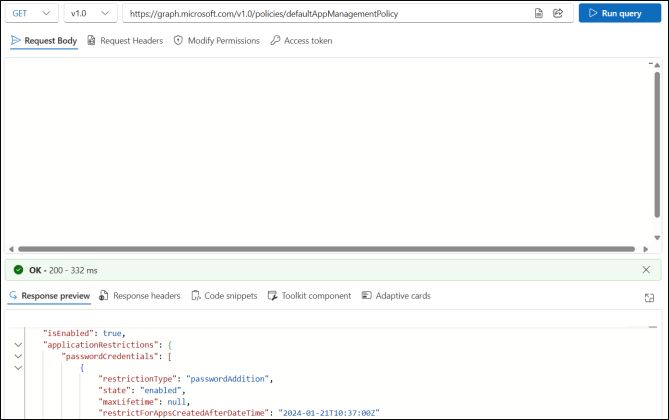Click the green OK status check icon

(18, 270)
